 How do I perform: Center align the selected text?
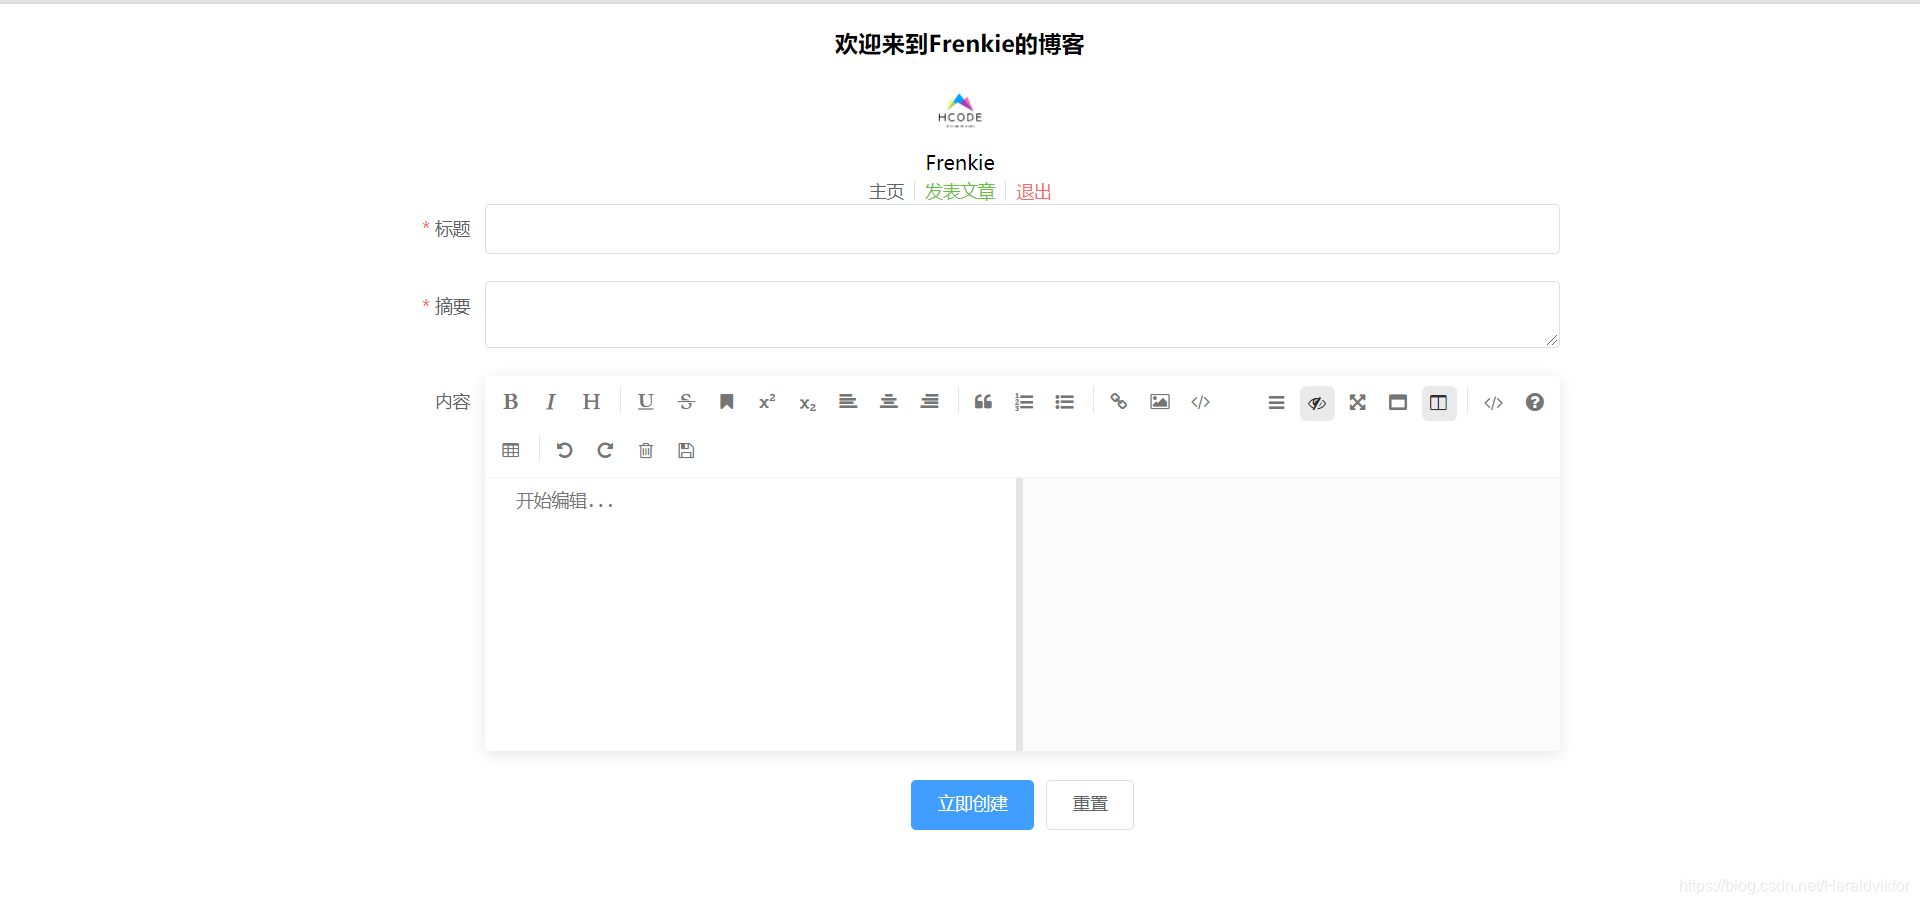click(888, 402)
